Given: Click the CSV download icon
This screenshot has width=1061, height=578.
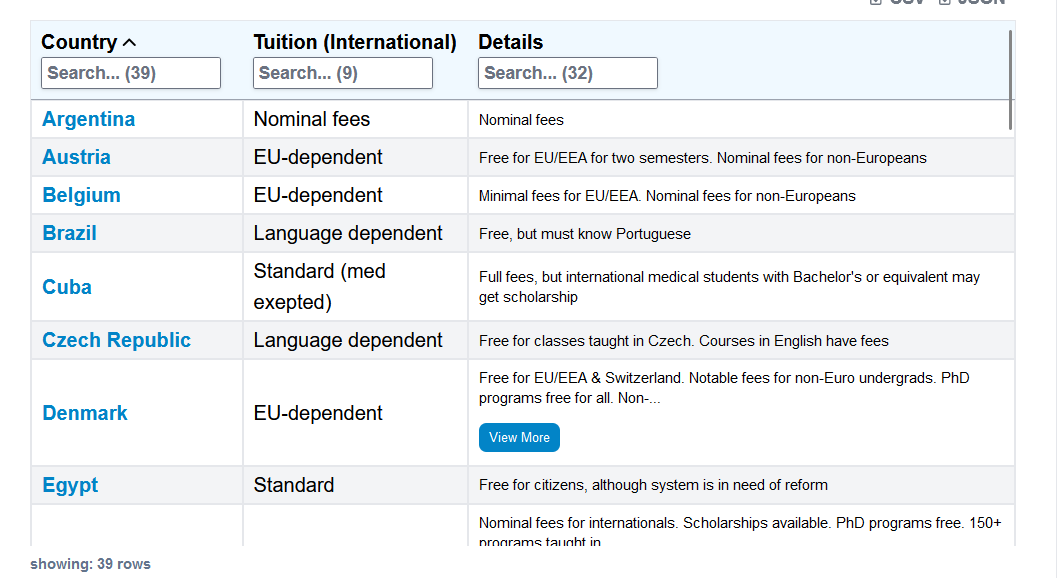Looking at the screenshot, I should point(876,2).
